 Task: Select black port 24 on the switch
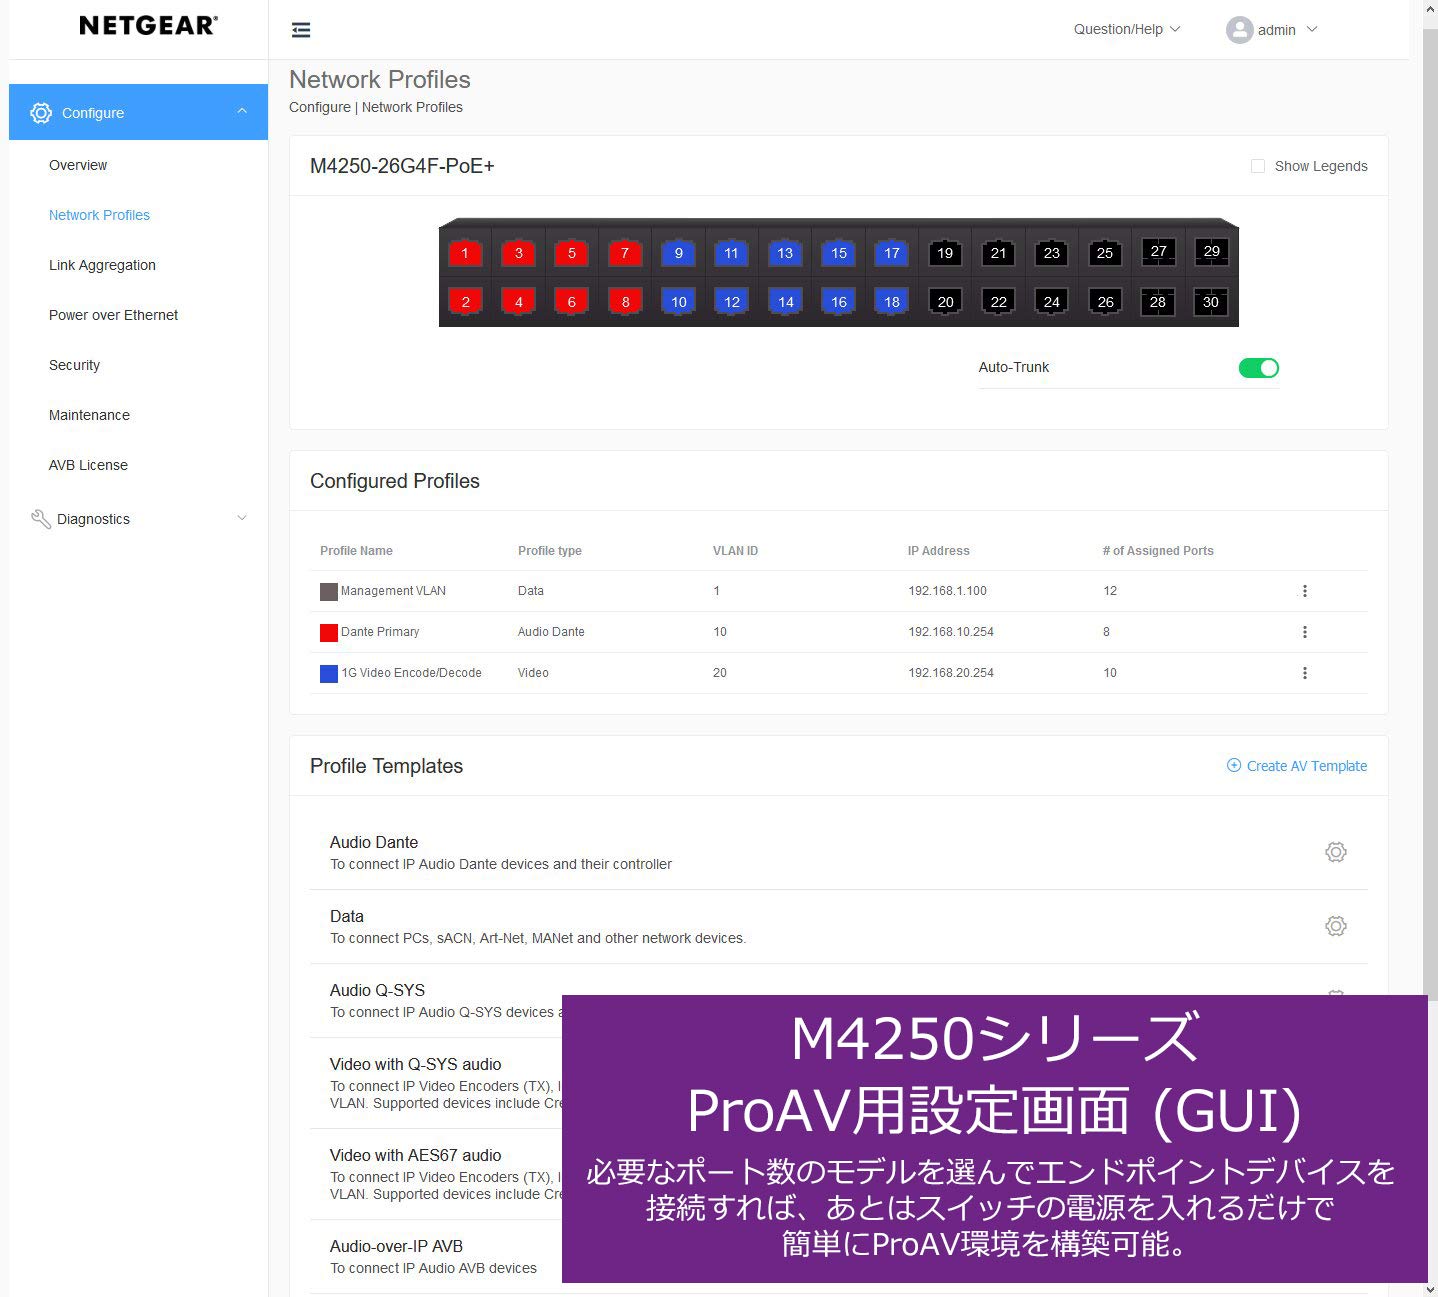click(1052, 302)
